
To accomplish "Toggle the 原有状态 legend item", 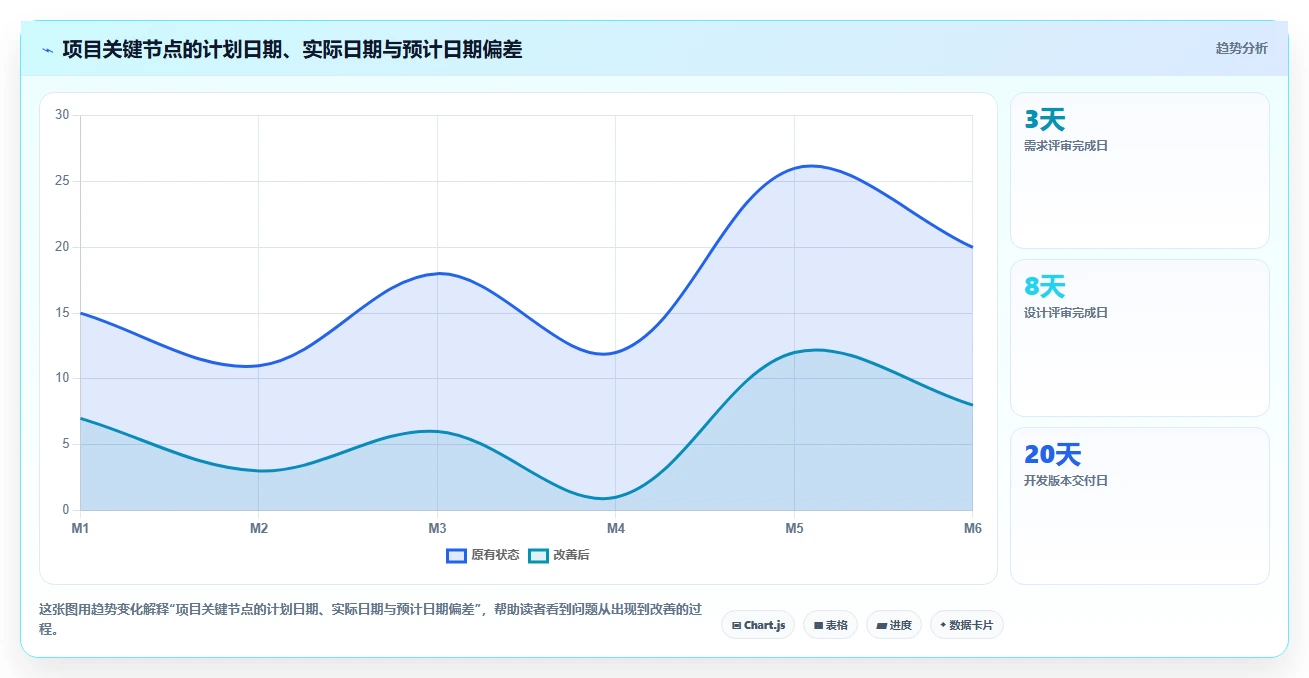I will coord(483,555).
